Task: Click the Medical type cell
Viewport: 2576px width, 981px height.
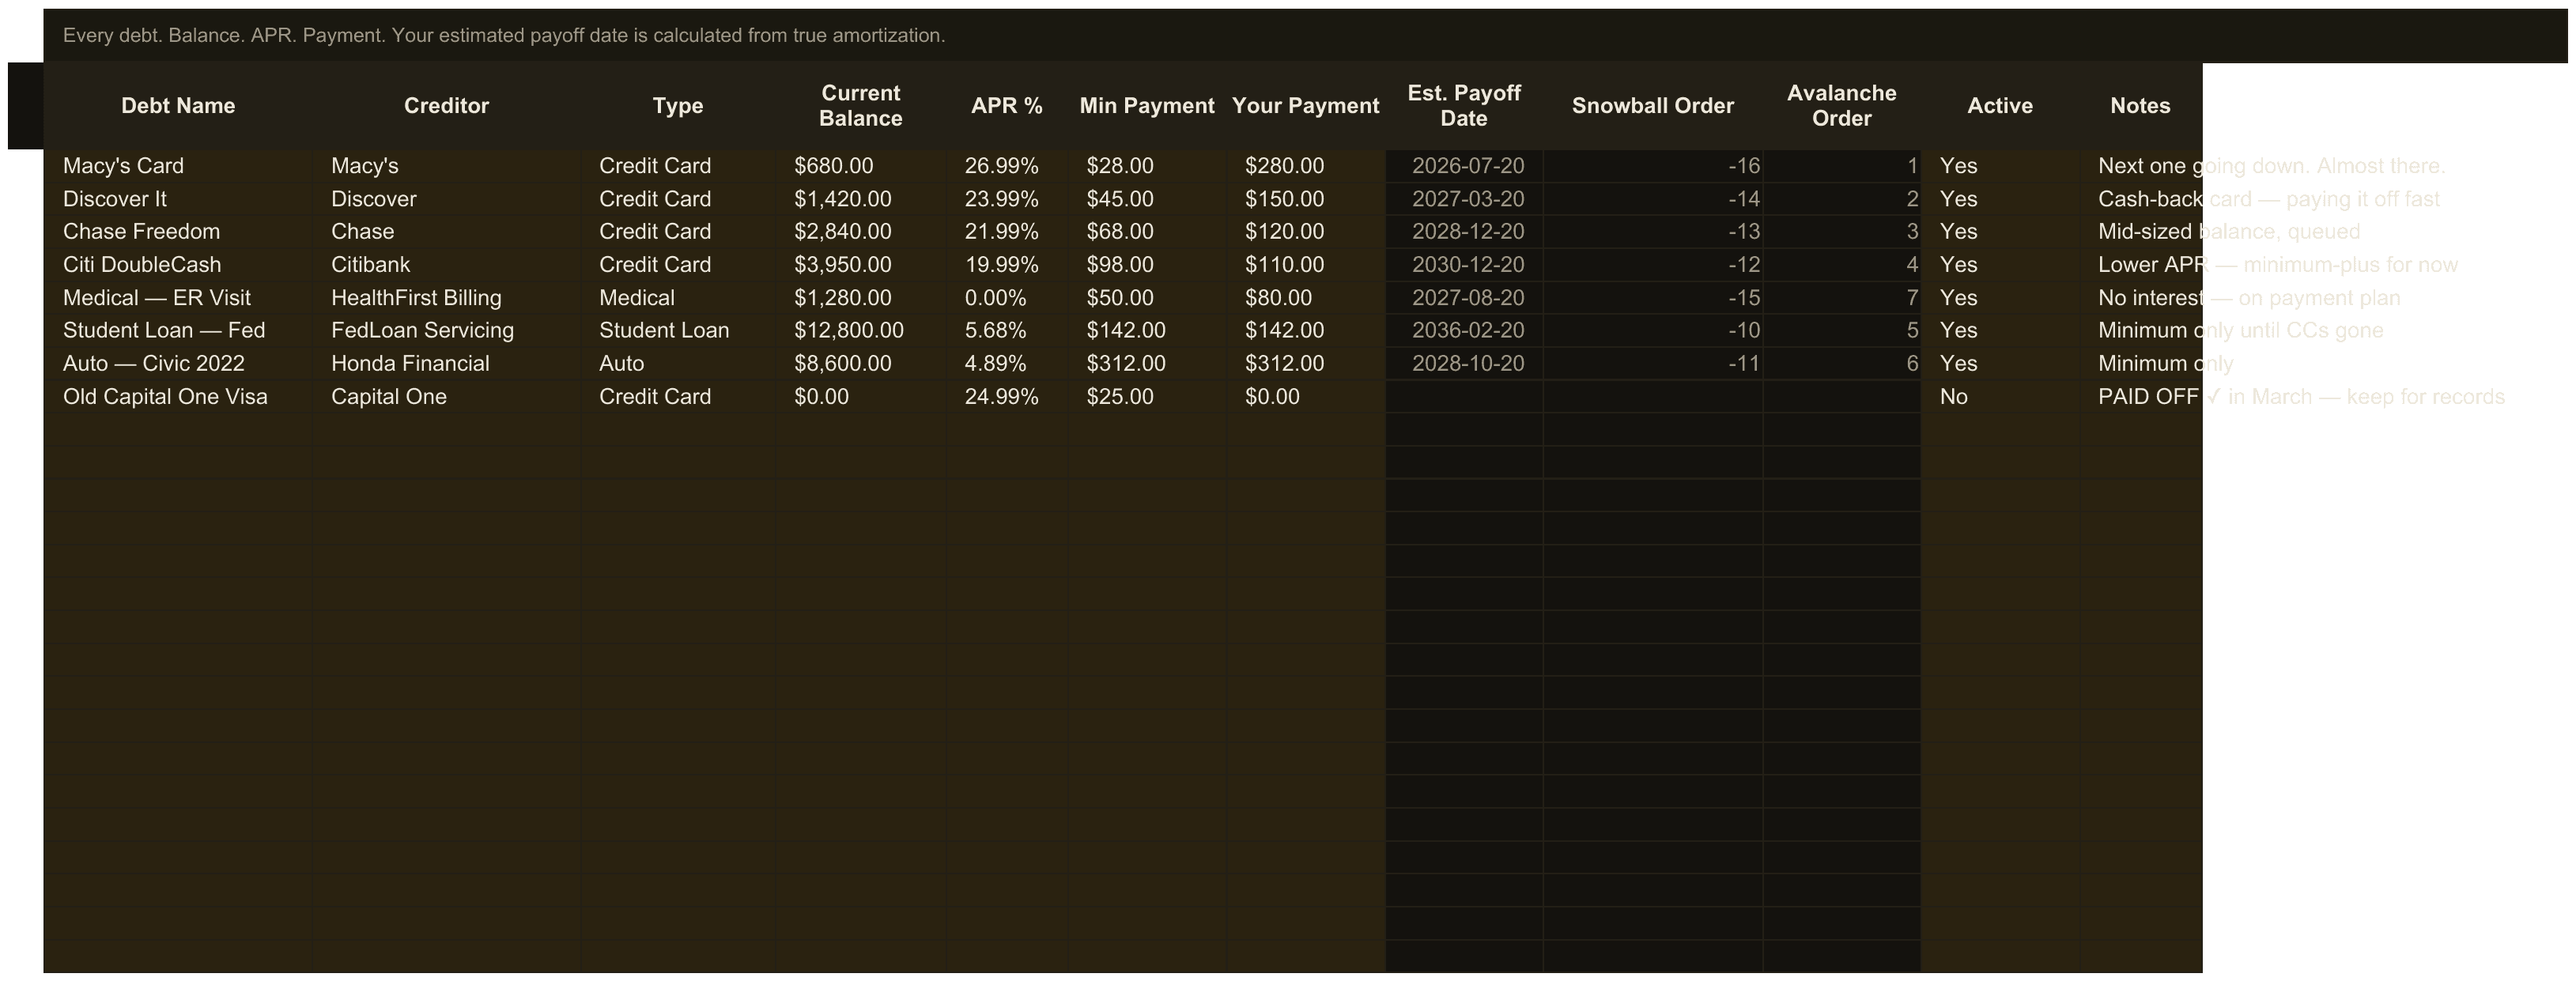Action: (678, 298)
